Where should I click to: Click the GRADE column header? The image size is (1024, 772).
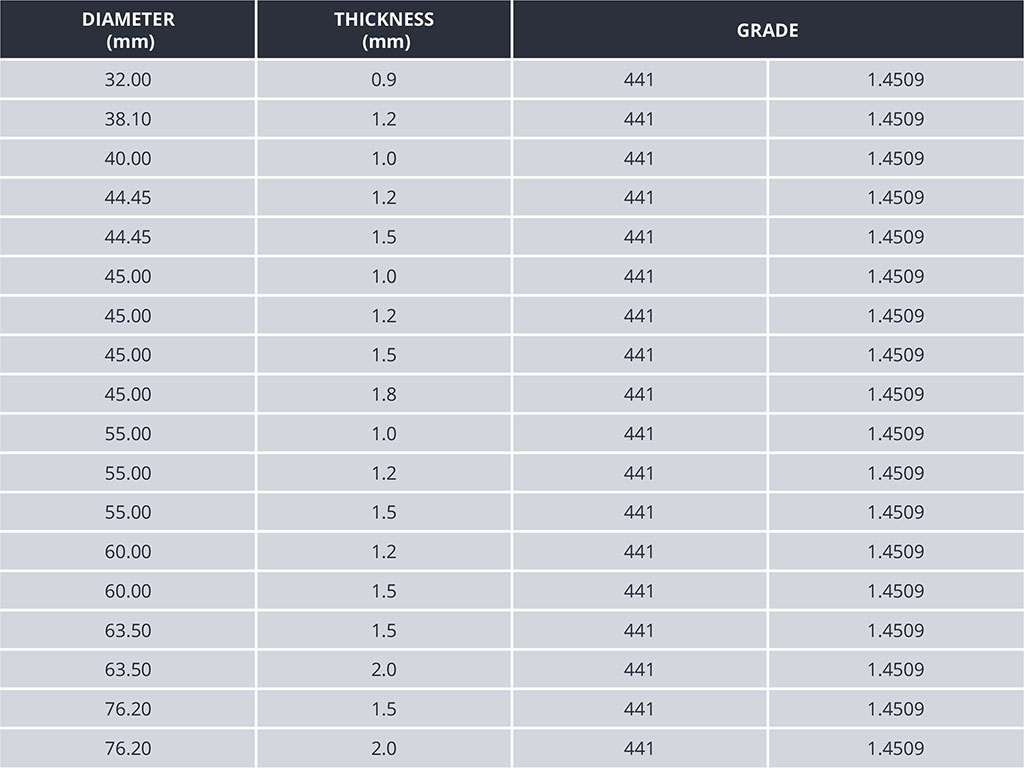coord(767,30)
